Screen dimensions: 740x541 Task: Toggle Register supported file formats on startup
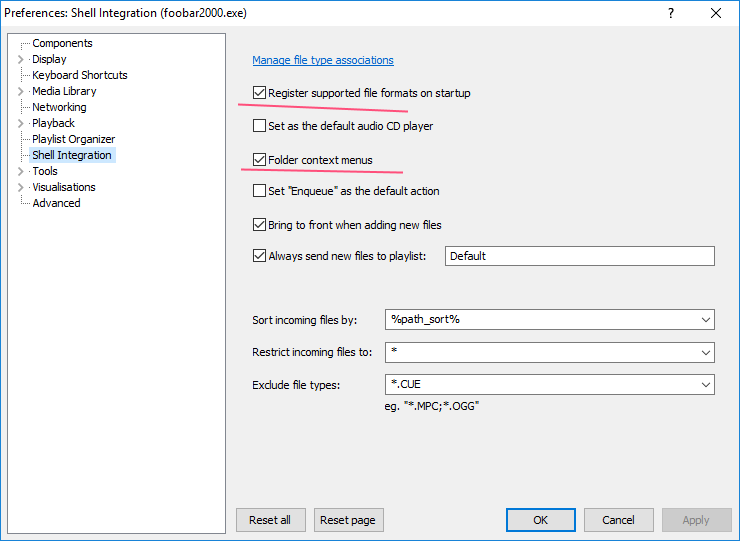click(260, 93)
